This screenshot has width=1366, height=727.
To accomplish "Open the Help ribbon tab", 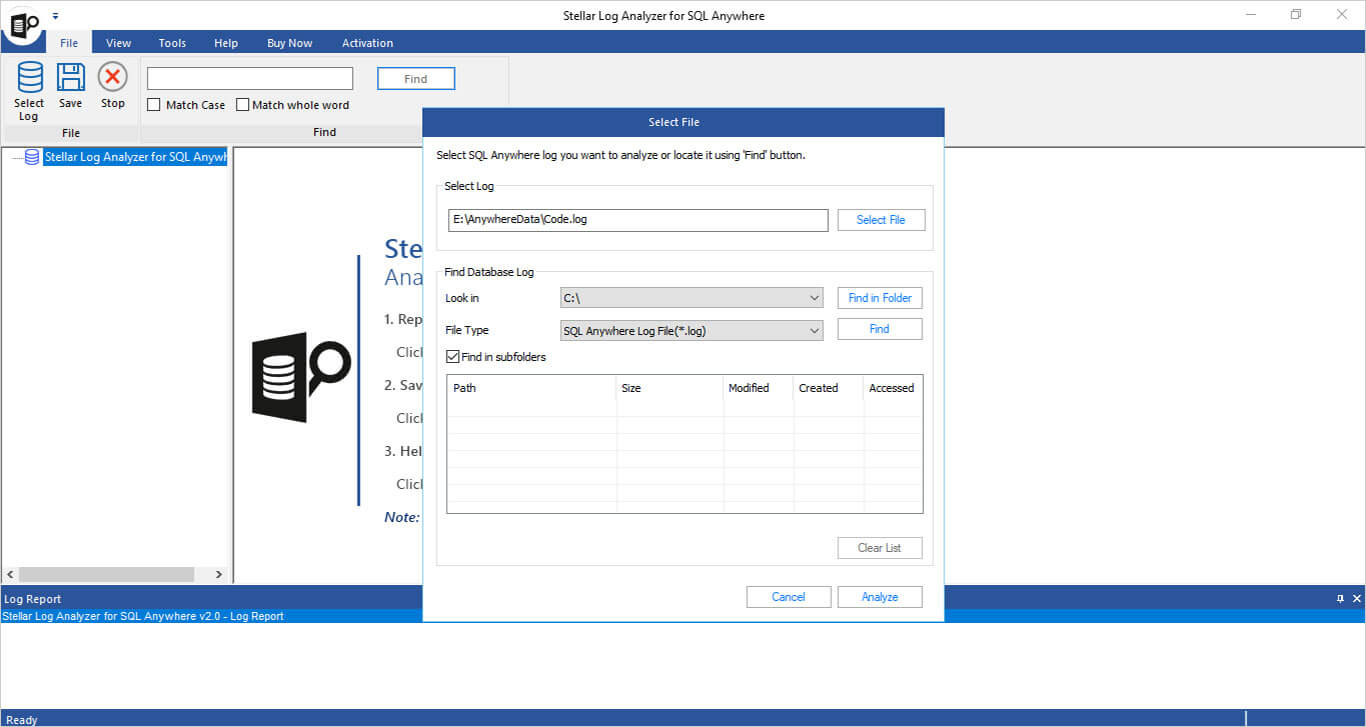I will [x=226, y=43].
